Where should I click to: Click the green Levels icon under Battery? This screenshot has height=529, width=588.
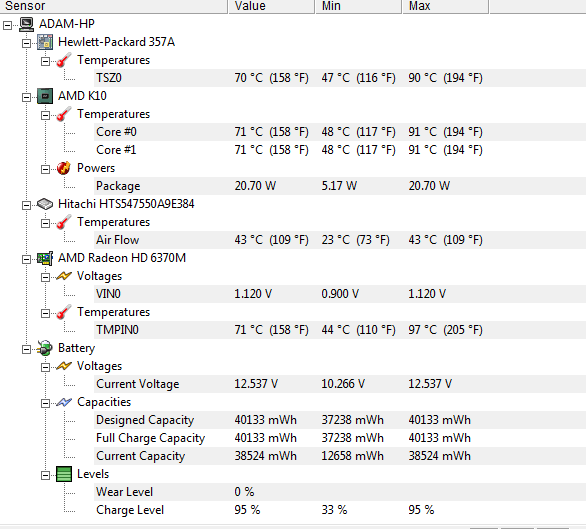point(64,474)
